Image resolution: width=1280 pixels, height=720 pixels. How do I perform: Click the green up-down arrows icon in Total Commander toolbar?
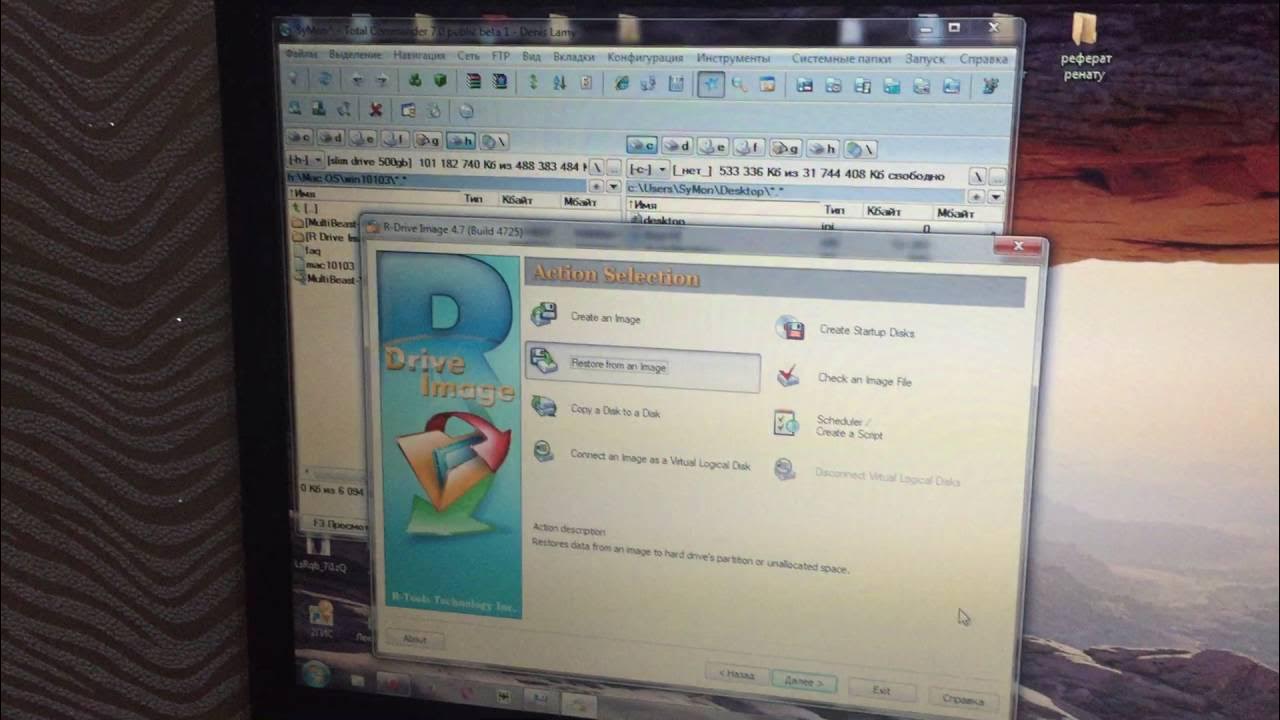pyautogui.click(x=532, y=83)
